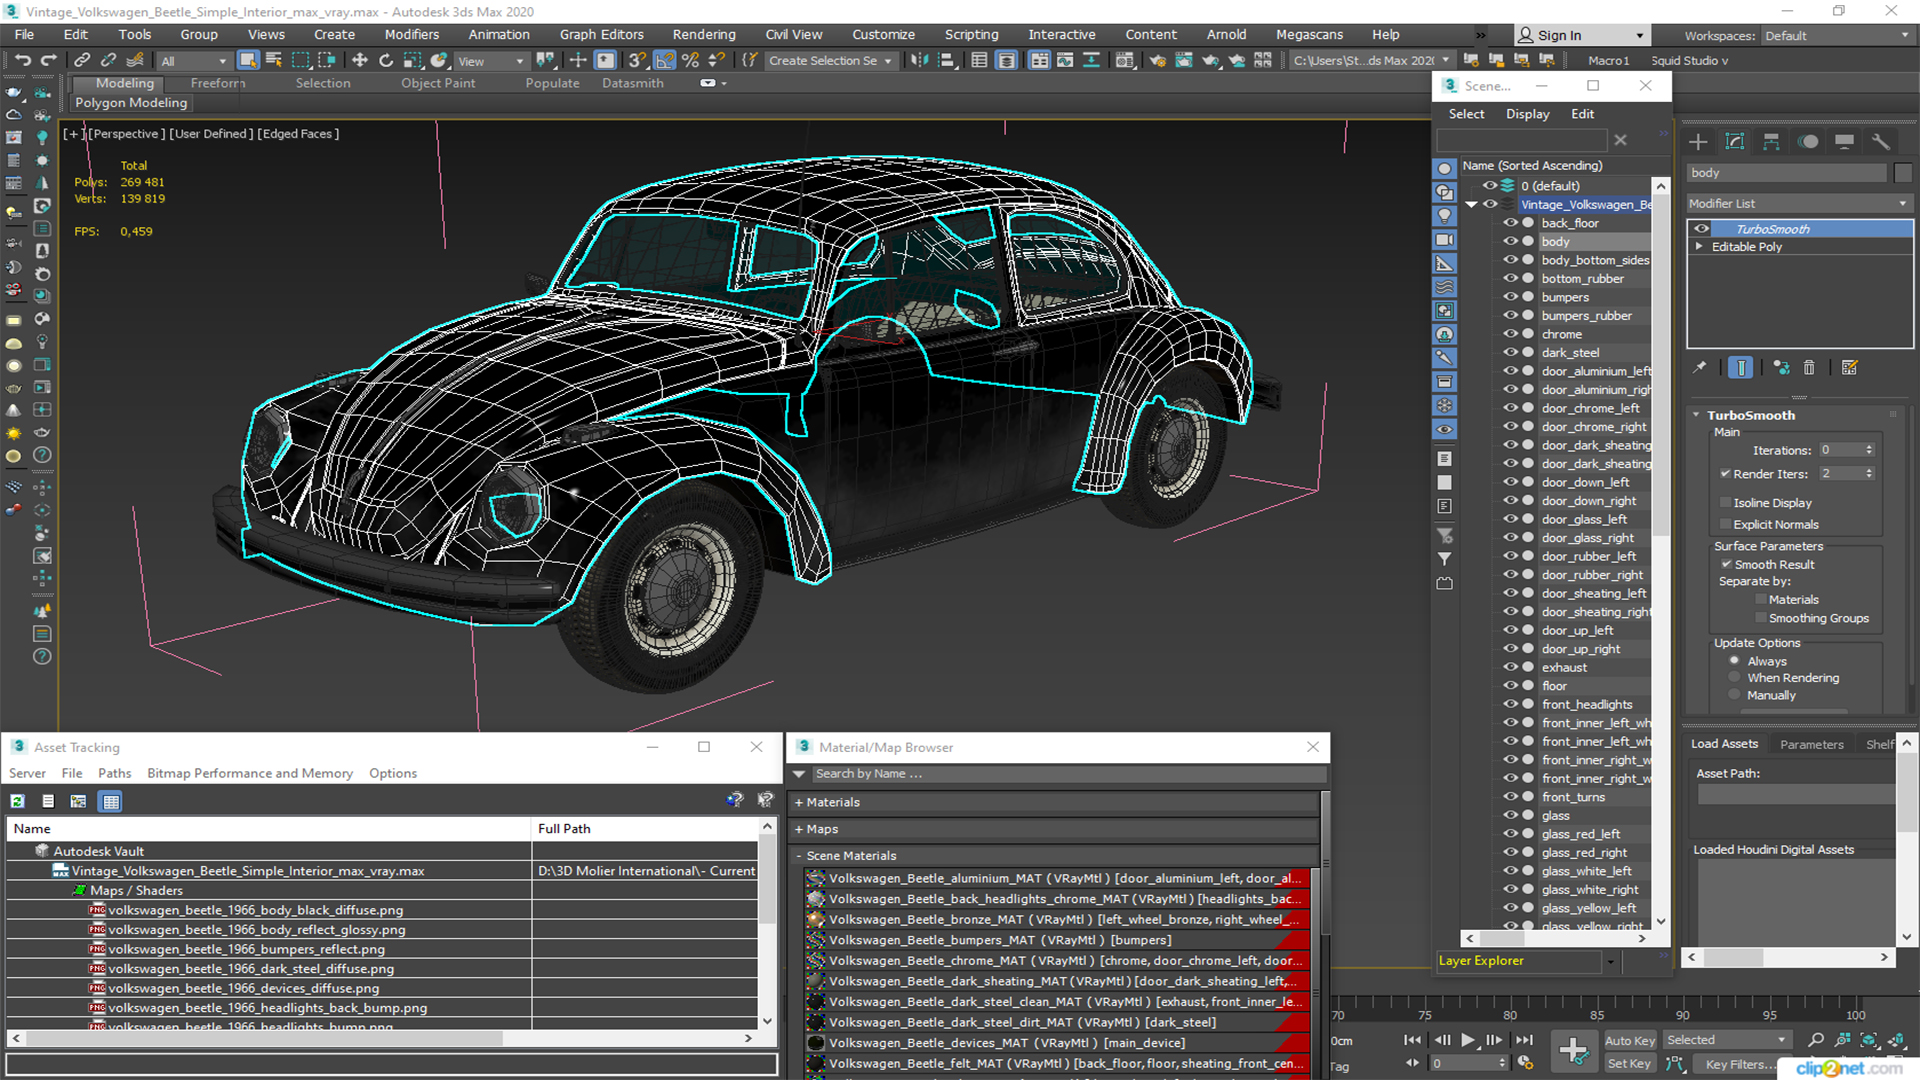Click Select by Name toolbar icon
This screenshot has width=1920, height=1080.
pos(274,61)
